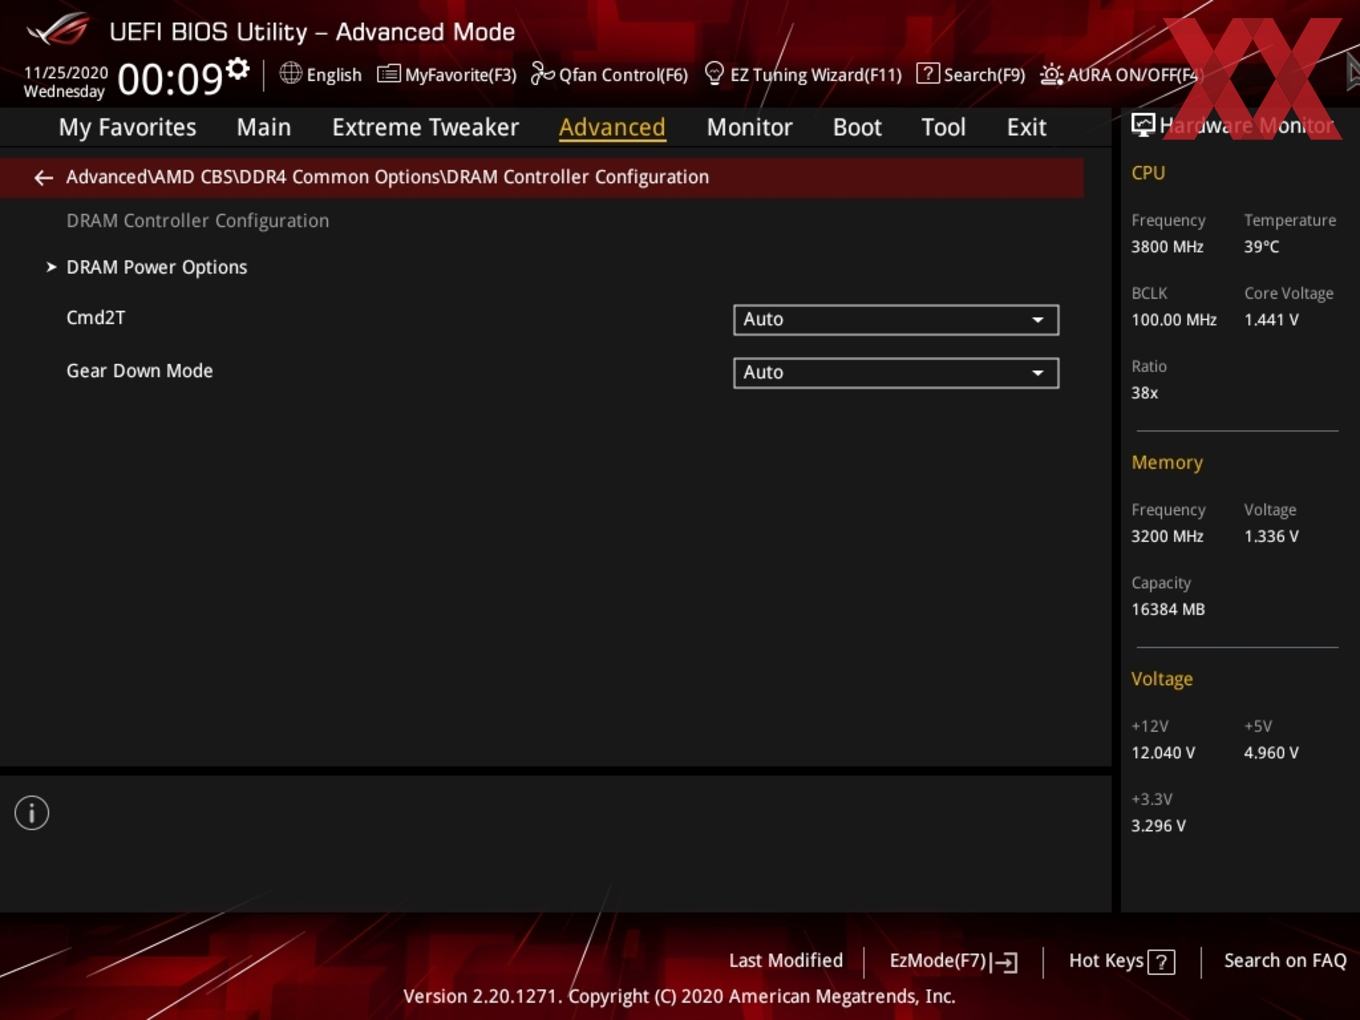Switch to Main tab
1360x1020 pixels.
click(264, 128)
